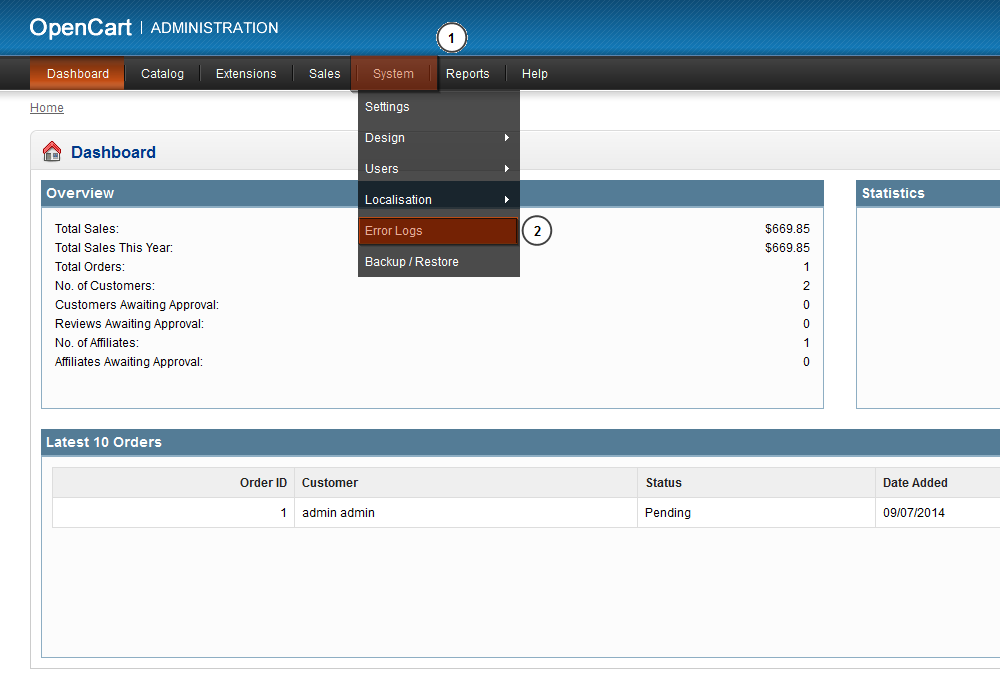1000x700 pixels.
Task: Click the Status column header
Action: (x=756, y=483)
